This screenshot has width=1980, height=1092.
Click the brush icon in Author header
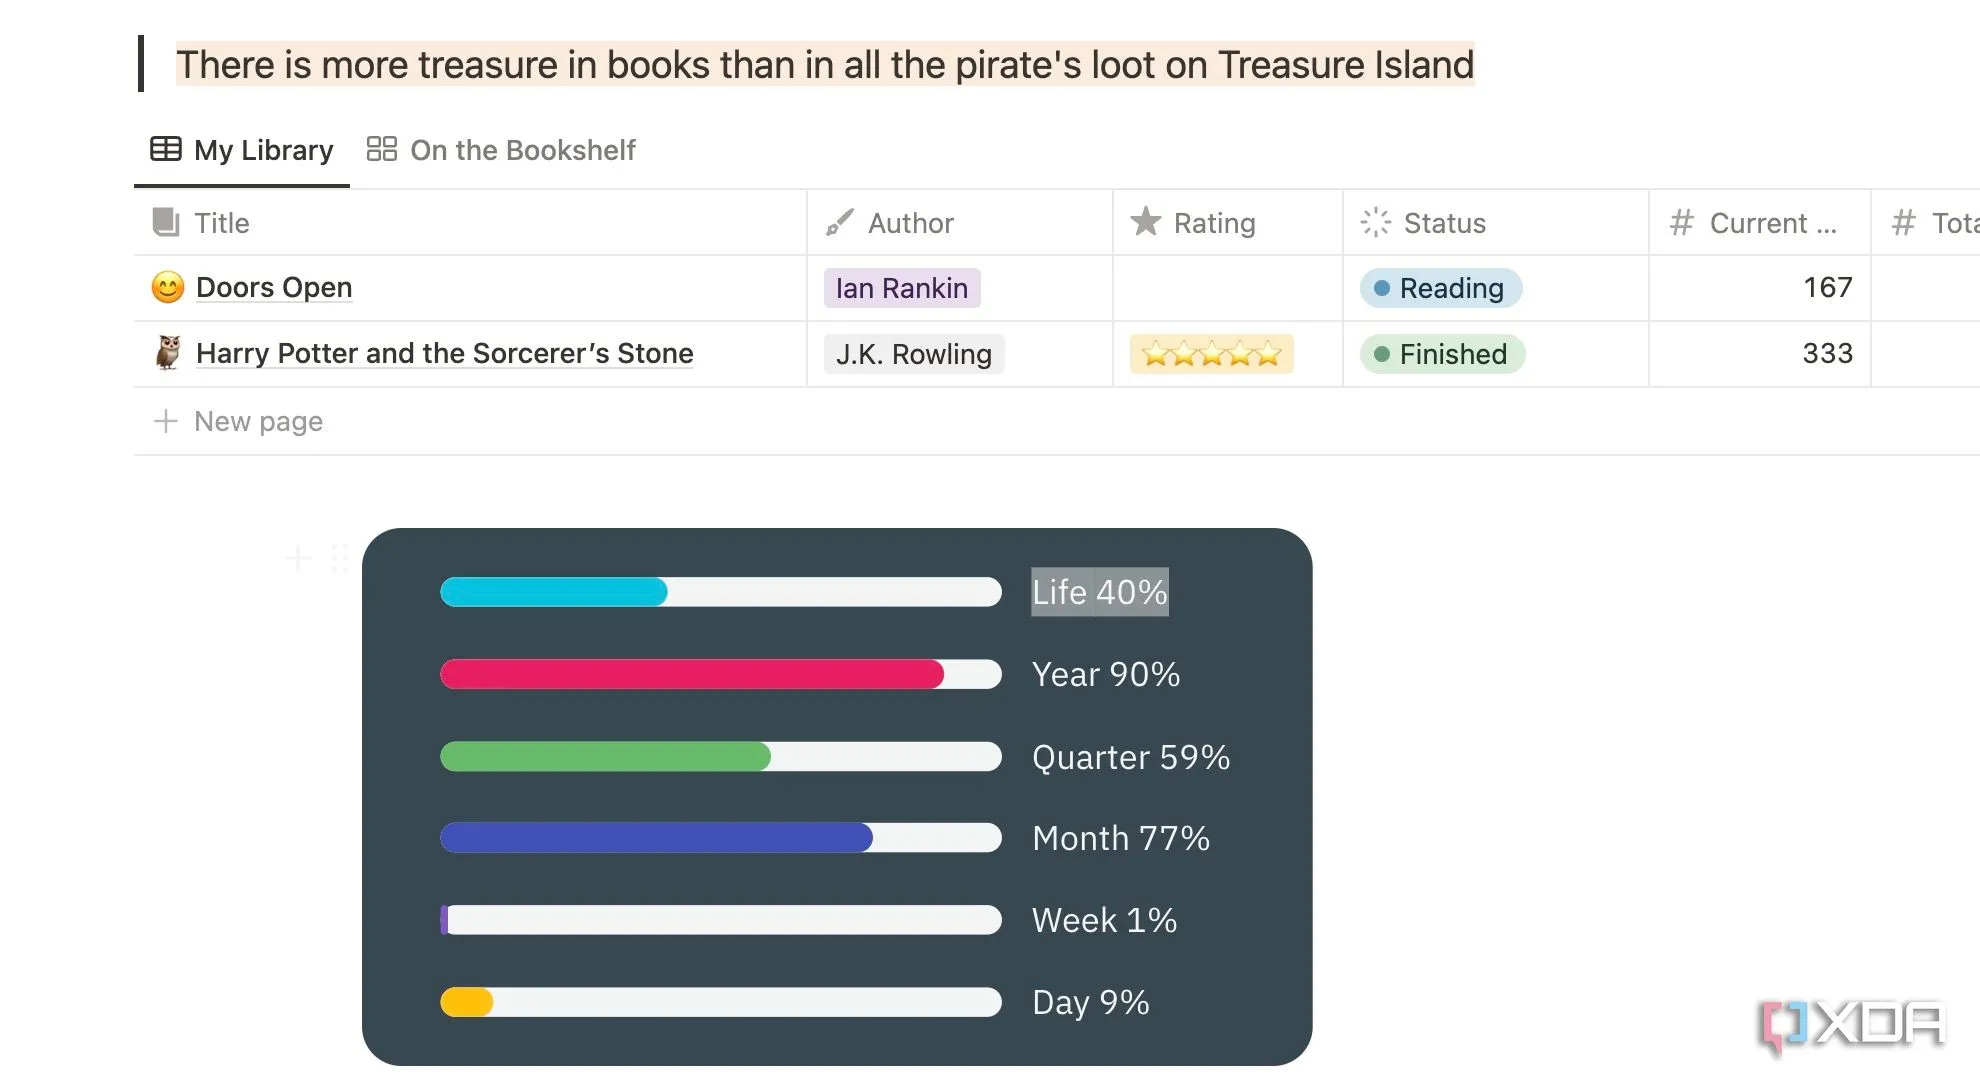pyautogui.click(x=839, y=222)
